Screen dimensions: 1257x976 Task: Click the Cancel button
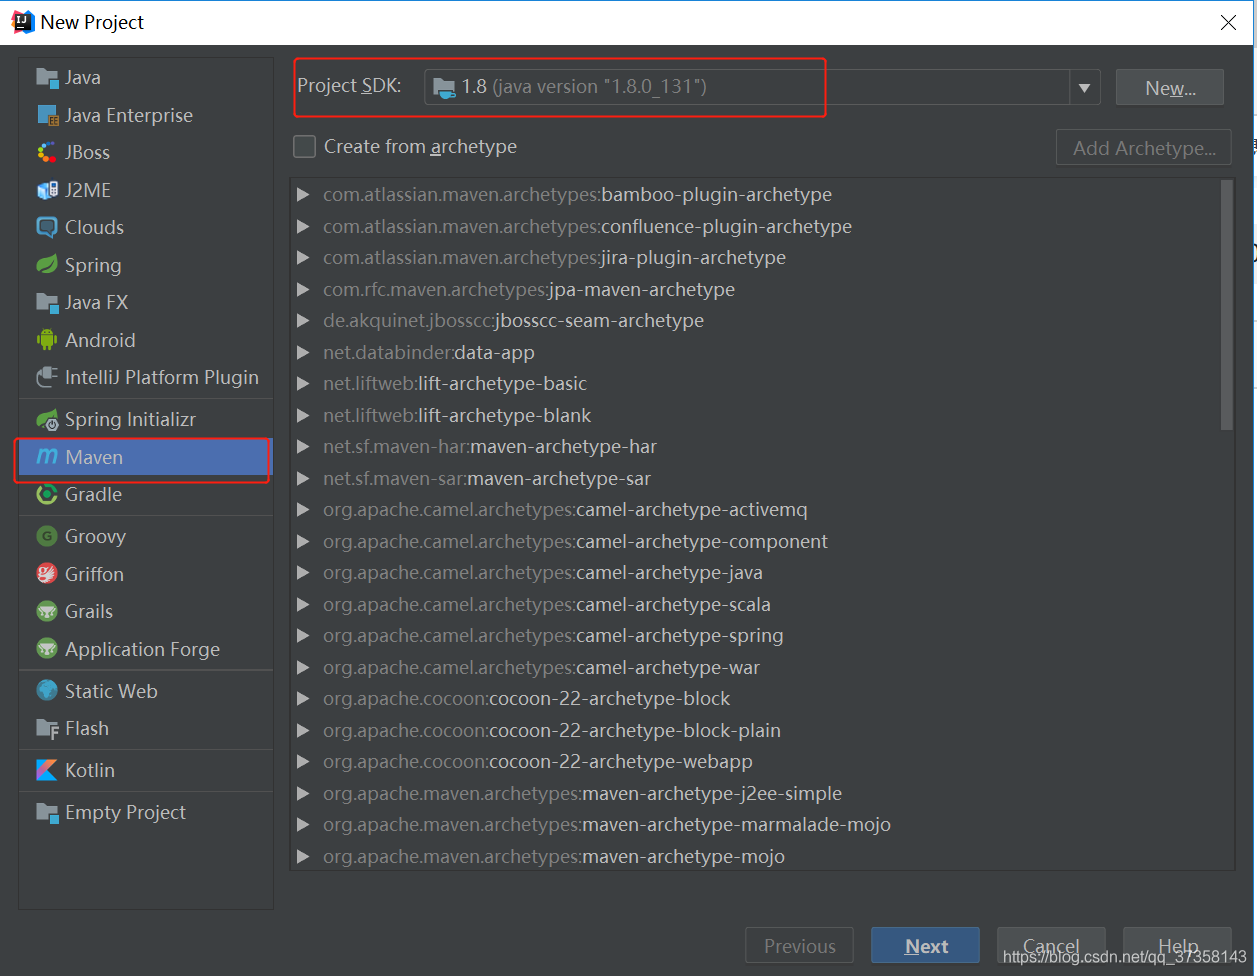[1051, 946]
